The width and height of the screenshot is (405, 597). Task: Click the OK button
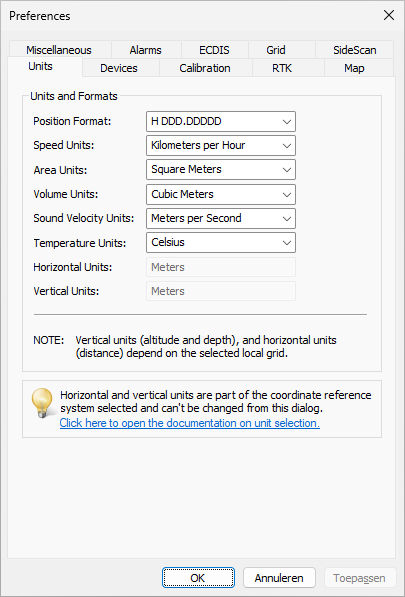click(198, 578)
